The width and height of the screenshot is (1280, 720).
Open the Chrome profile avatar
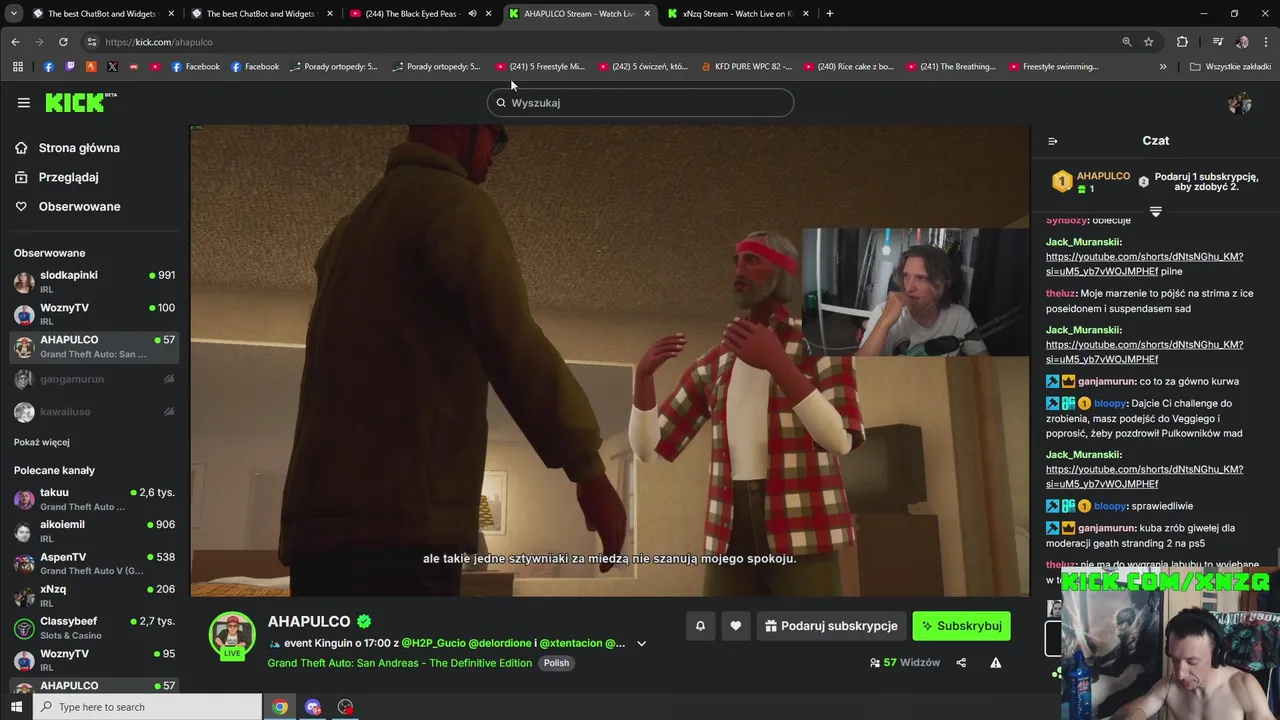(x=1242, y=42)
